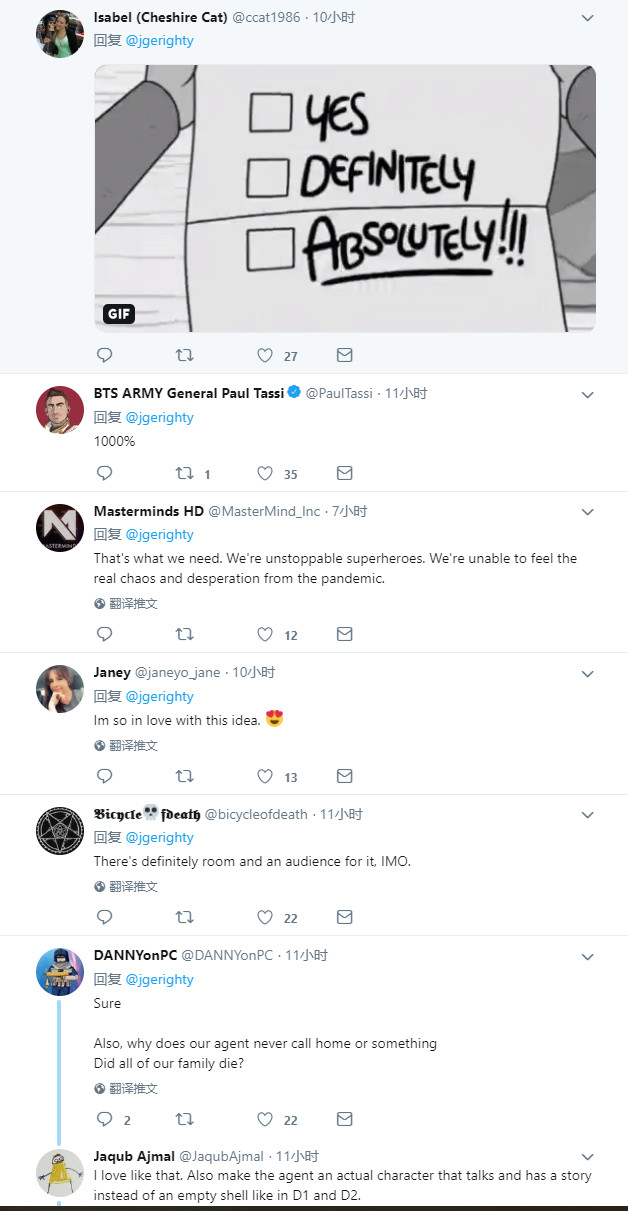Screen dimensions: 628x1211
Task: Retweet Paul Tassi's 1000% reply
Action: coord(185,473)
